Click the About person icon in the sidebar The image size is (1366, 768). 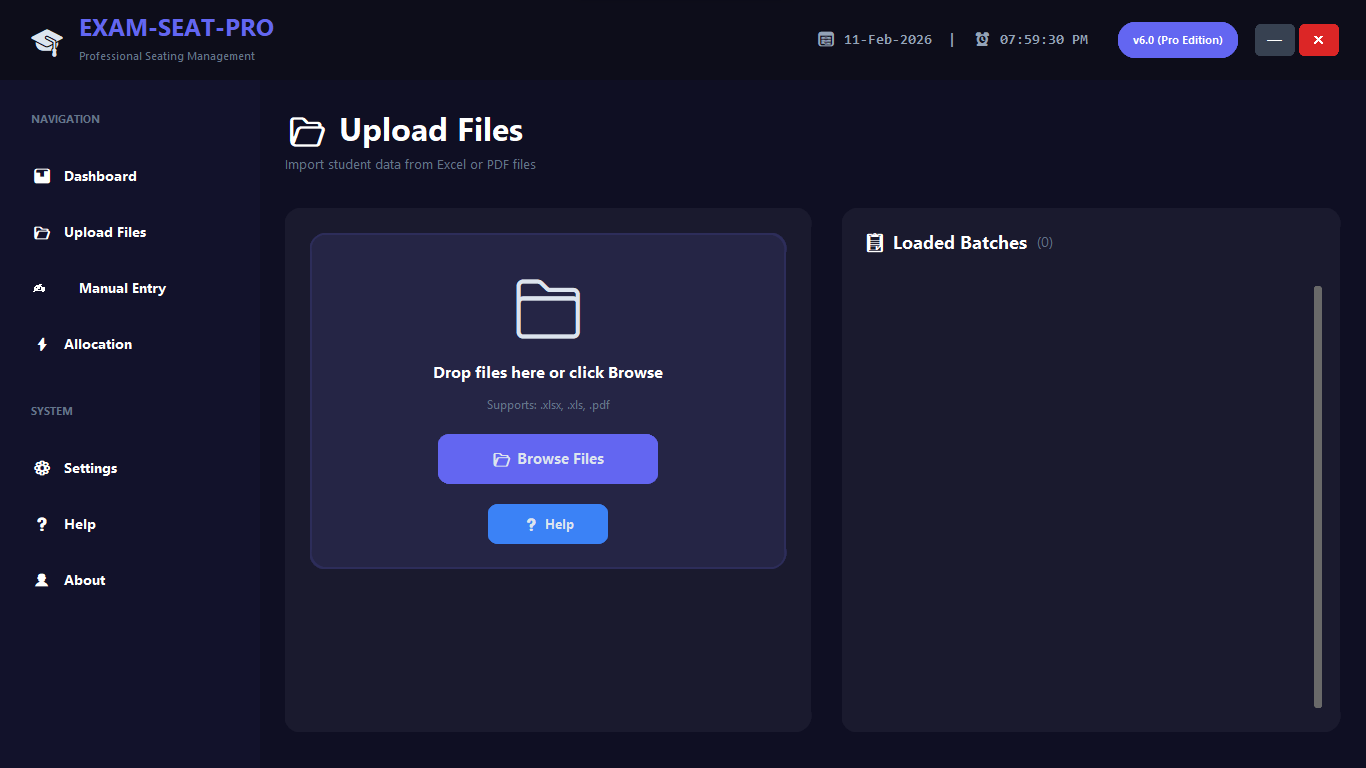(x=42, y=580)
